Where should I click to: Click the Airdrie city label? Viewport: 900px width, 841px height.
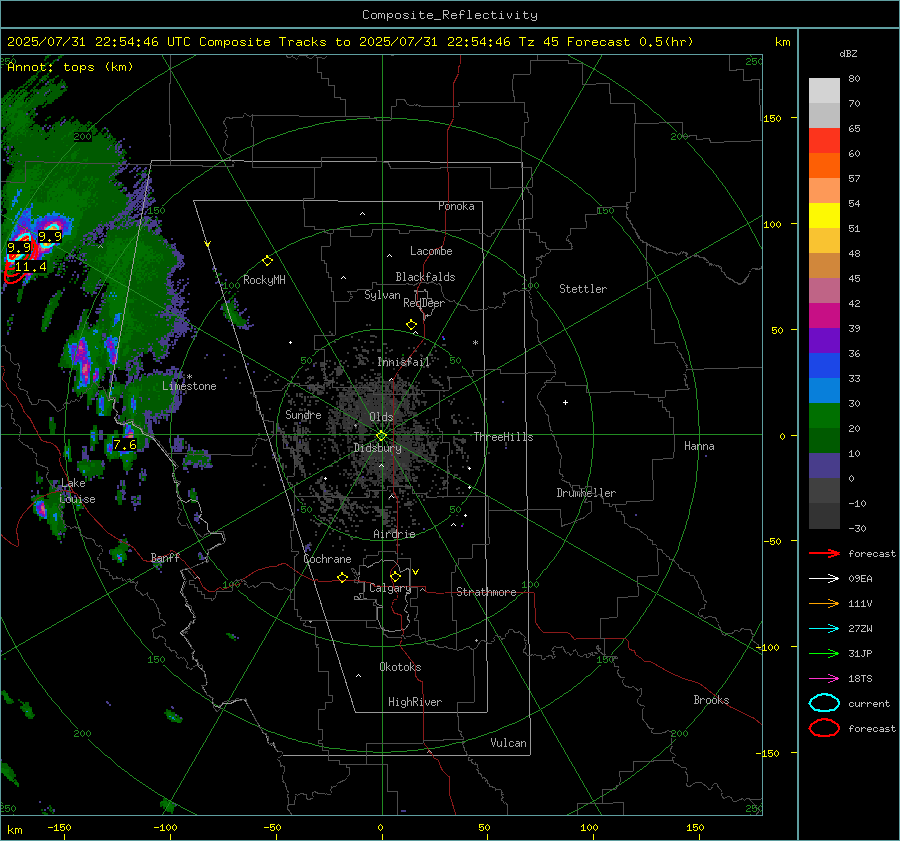point(394,534)
